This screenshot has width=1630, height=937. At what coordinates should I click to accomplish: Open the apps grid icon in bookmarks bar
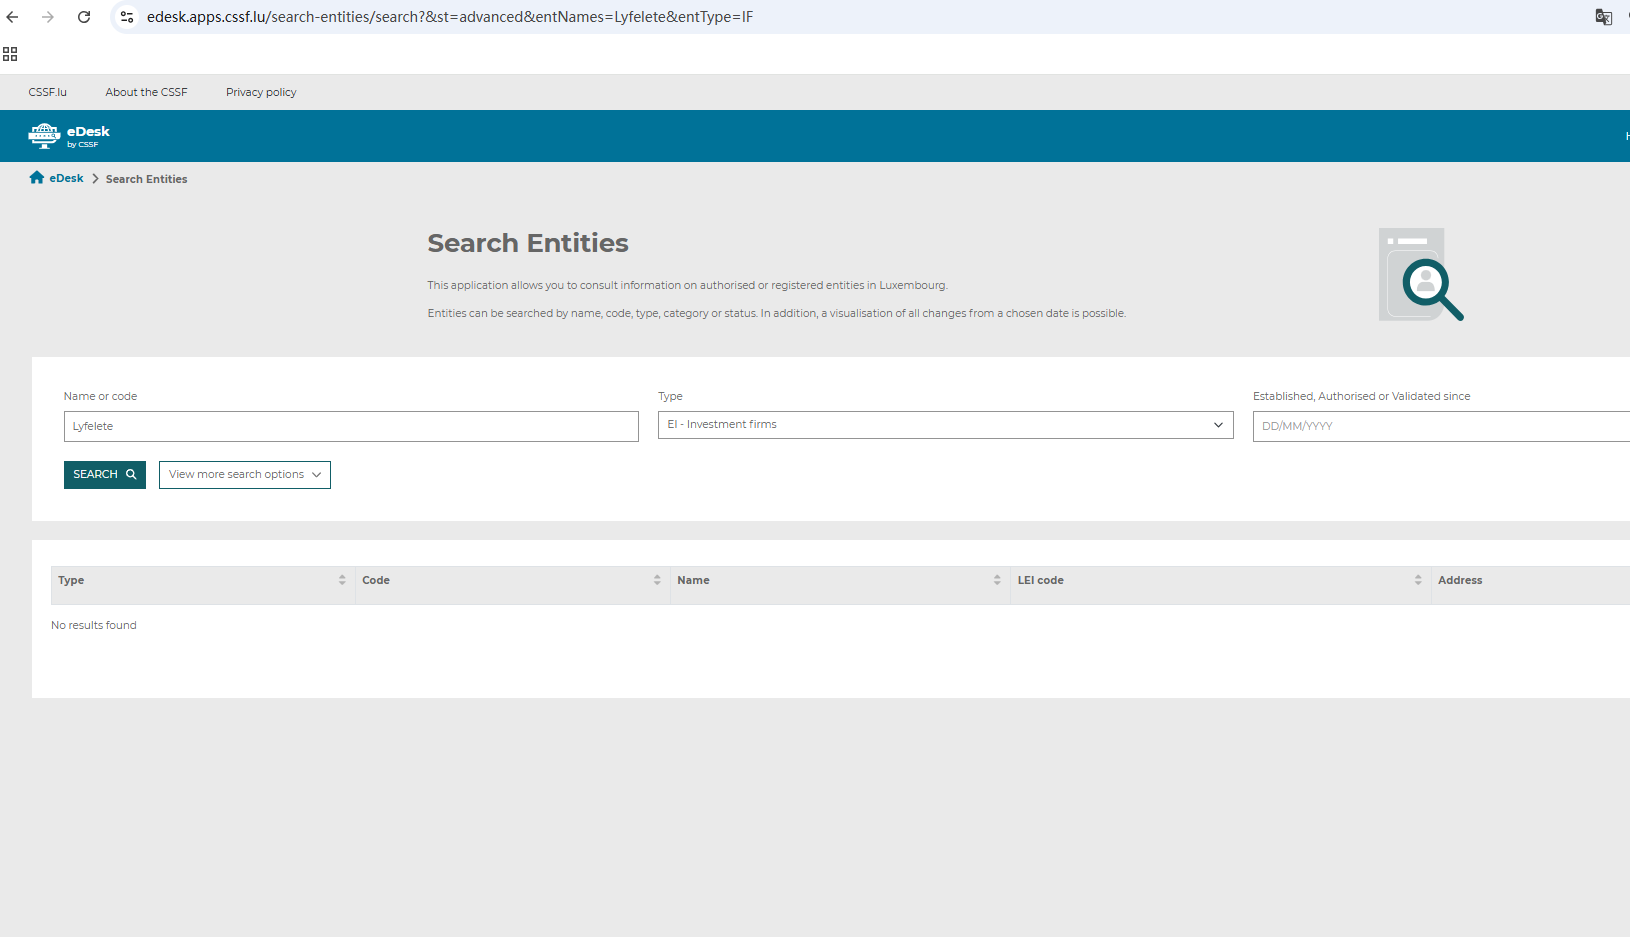coord(10,54)
